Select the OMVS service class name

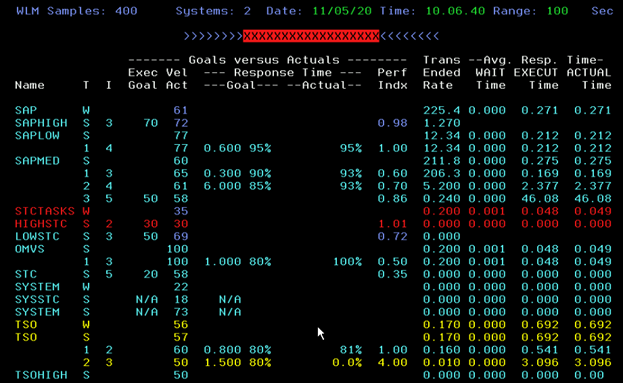point(30,249)
